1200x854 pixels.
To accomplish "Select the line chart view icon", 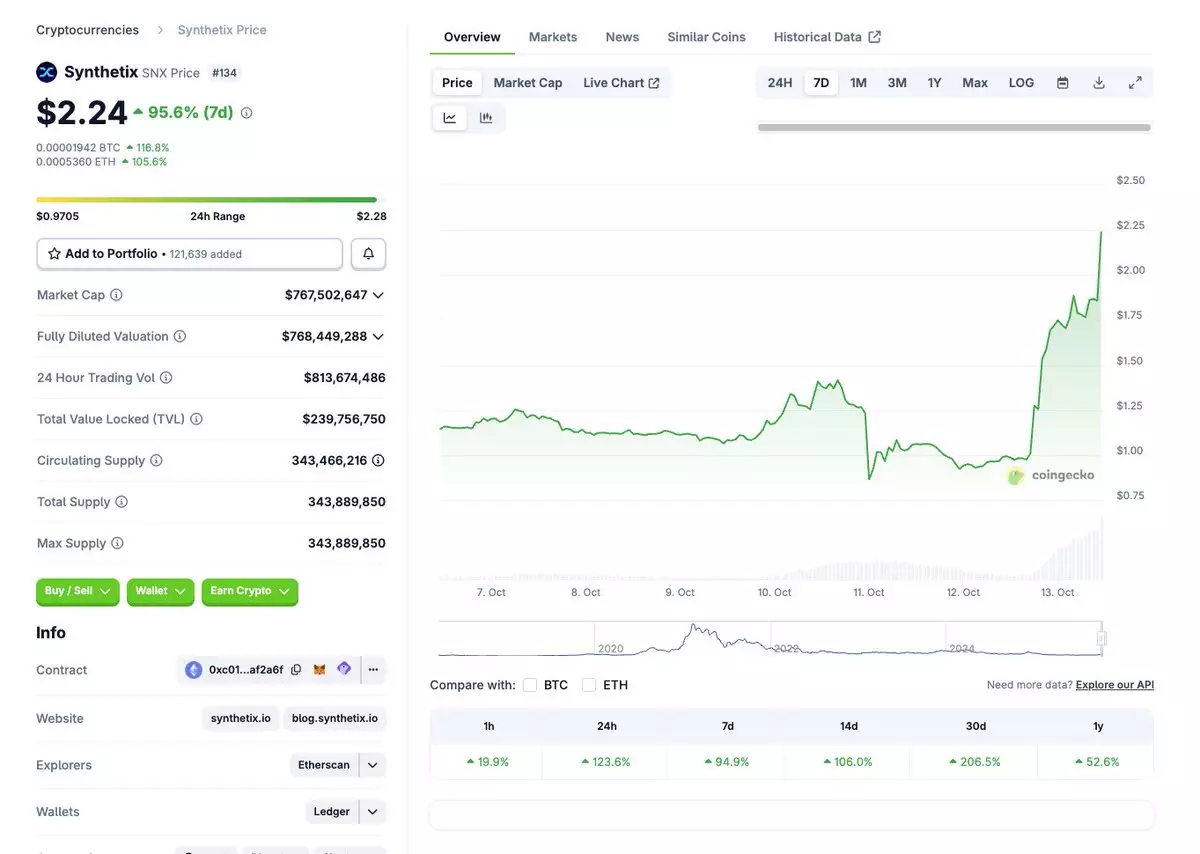I will click(x=450, y=118).
